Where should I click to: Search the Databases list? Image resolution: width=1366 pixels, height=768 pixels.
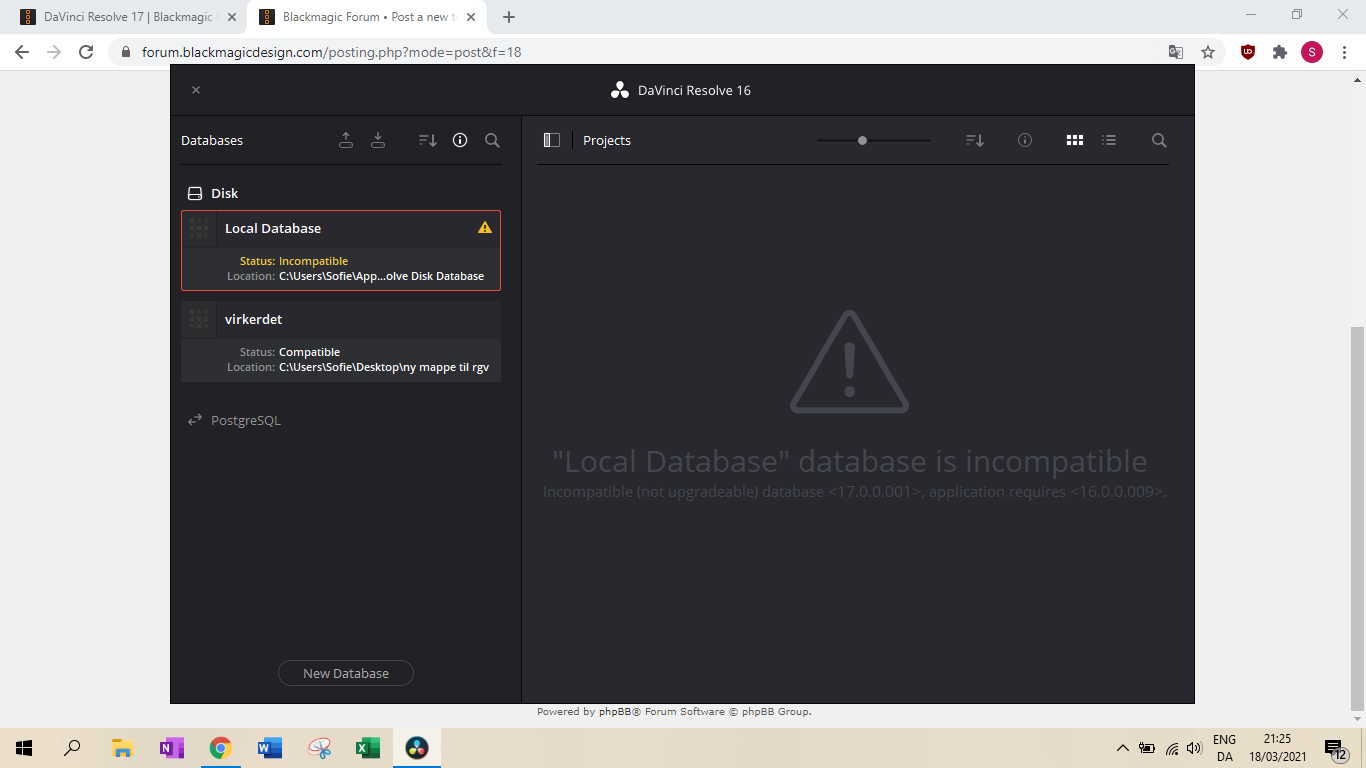(x=492, y=140)
